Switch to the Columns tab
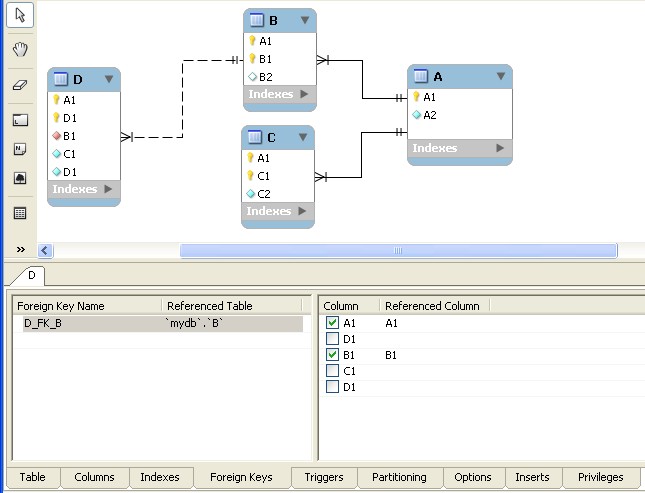 click(x=94, y=478)
